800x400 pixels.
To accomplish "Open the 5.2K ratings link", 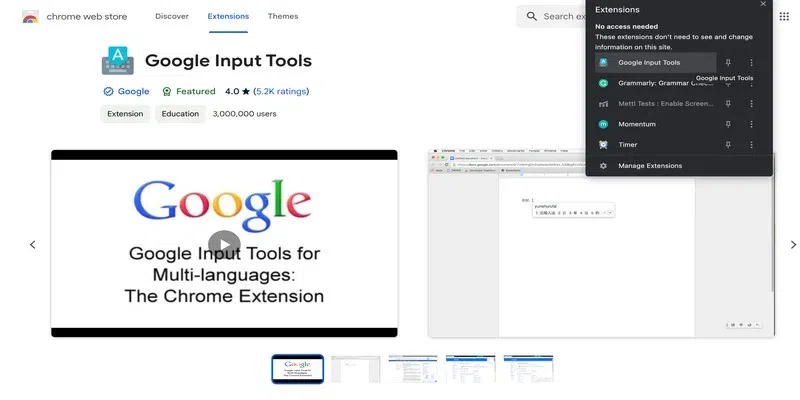I will (x=281, y=91).
